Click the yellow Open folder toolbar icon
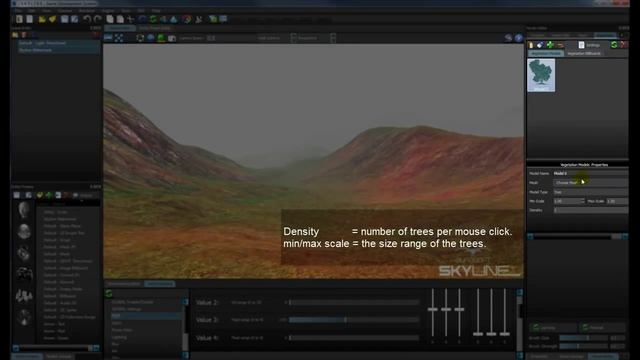Viewport: 640px width, 360px height. click(x=42, y=19)
